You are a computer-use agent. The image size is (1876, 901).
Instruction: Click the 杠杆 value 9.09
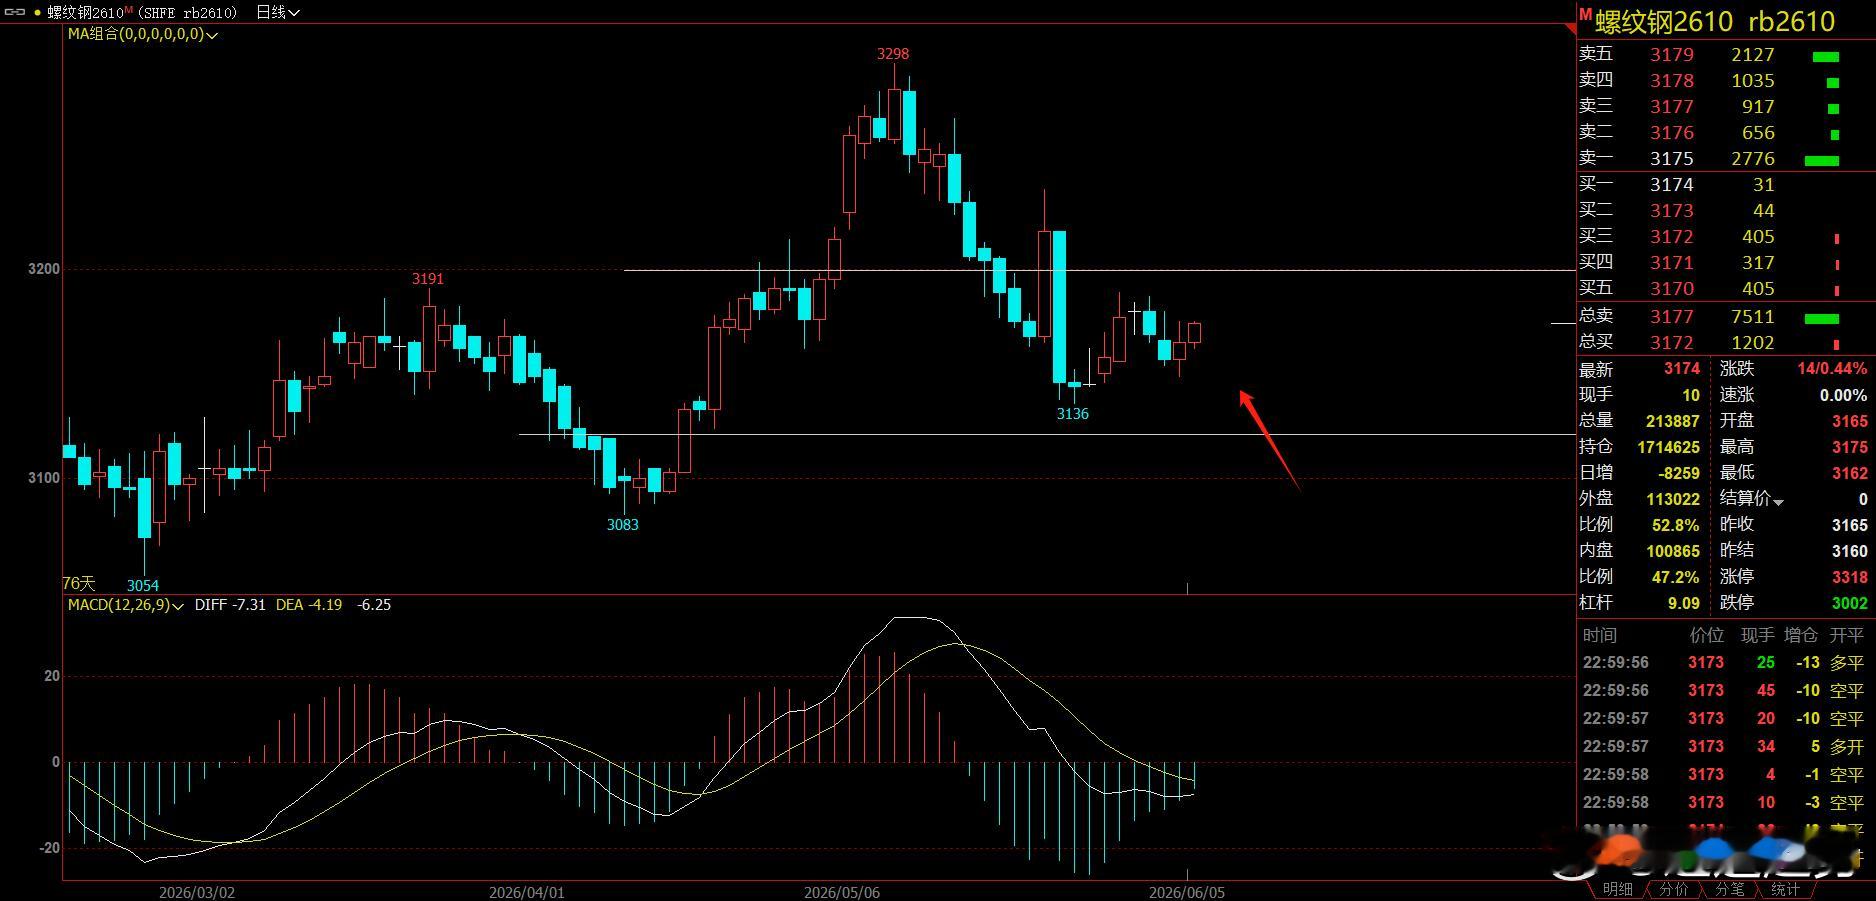coord(1684,603)
